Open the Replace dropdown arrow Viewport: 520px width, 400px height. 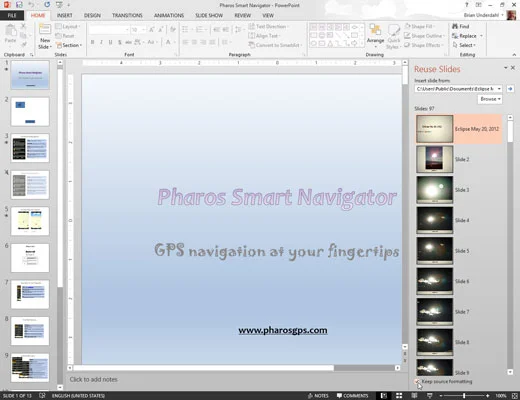click(481, 36)
